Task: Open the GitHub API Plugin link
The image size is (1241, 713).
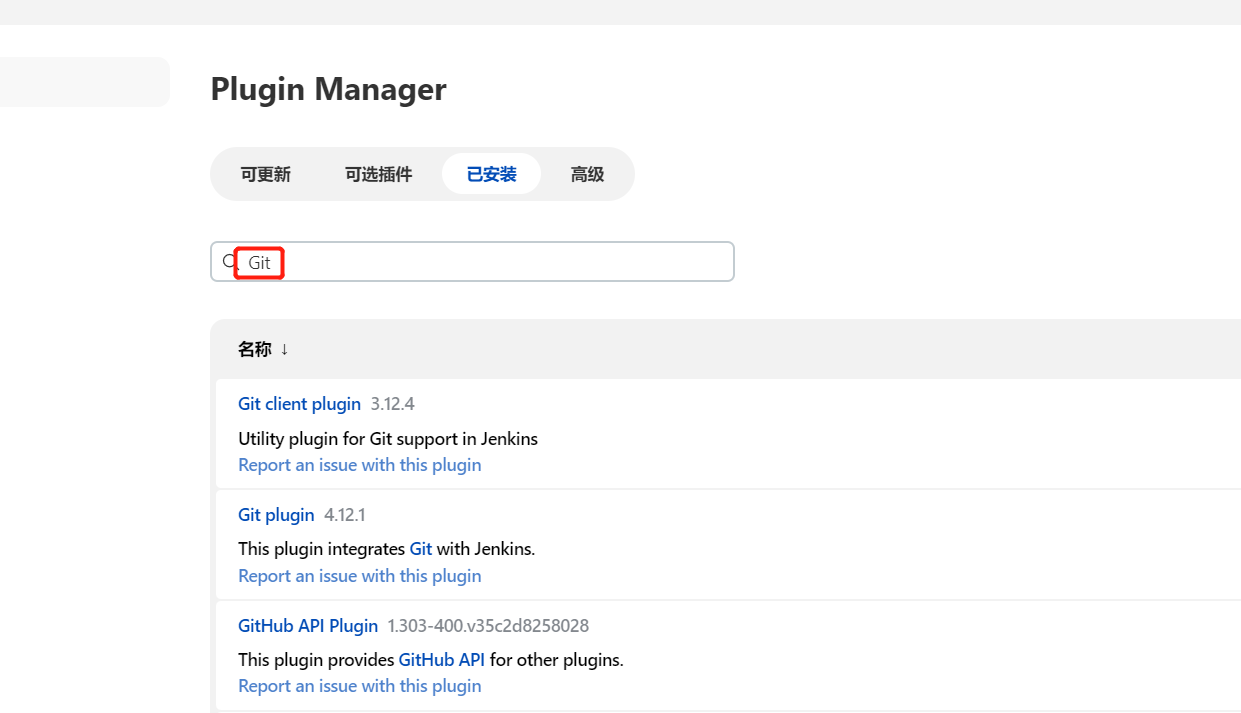Action: [x=308, y=626]
